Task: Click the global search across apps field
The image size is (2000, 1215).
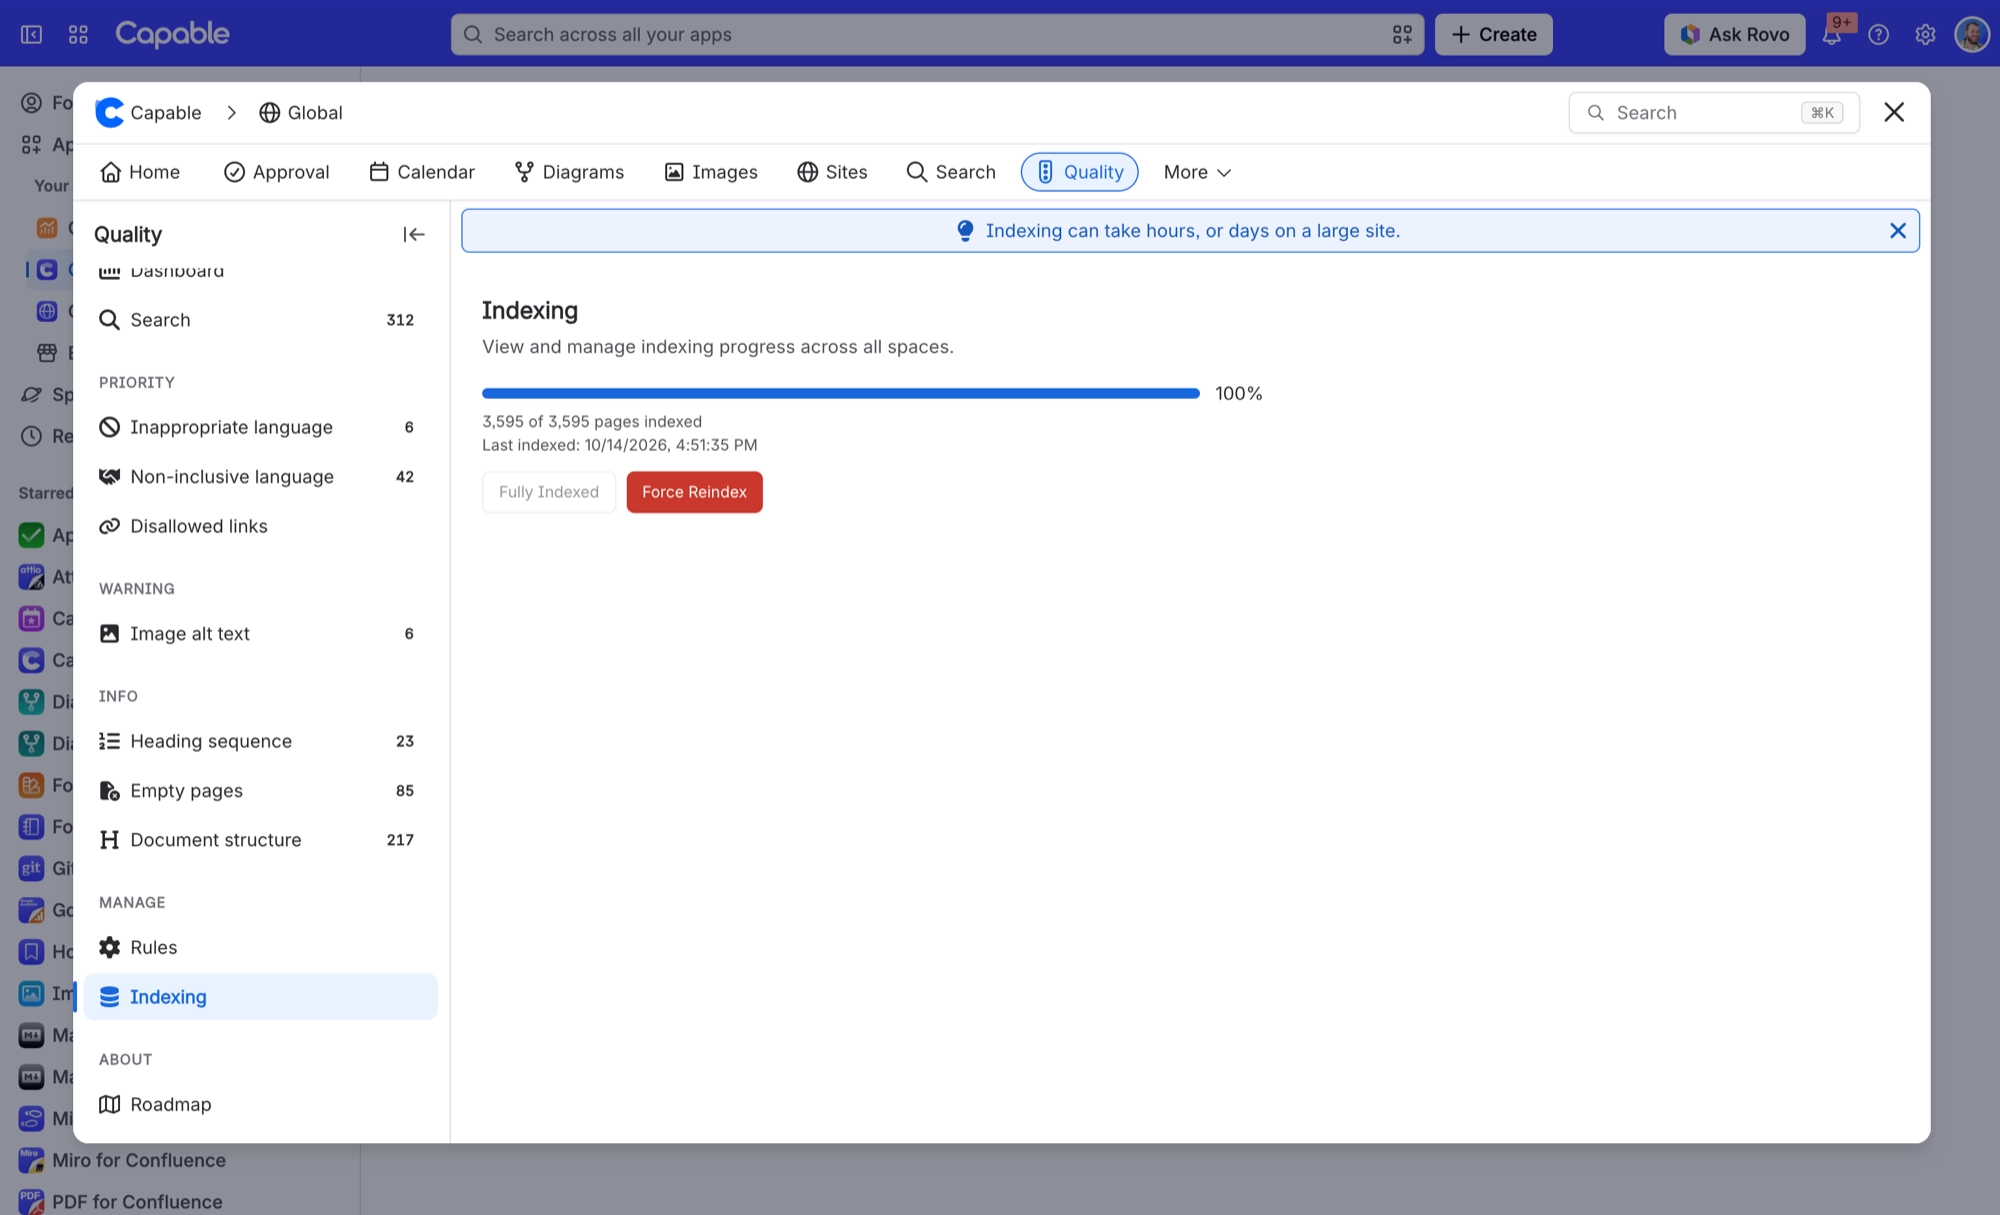Action: click(937, 34)
